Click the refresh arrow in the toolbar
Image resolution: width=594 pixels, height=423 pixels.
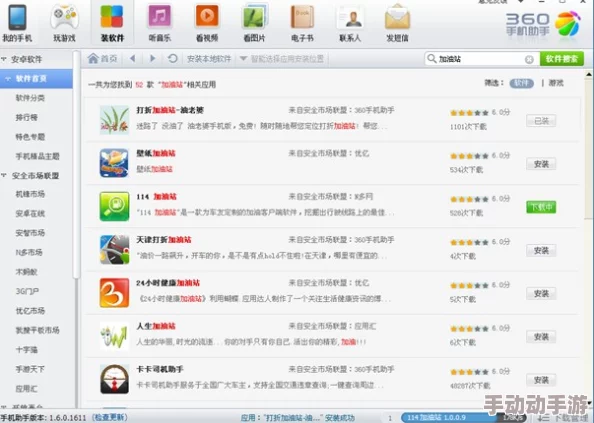point(172,59)
